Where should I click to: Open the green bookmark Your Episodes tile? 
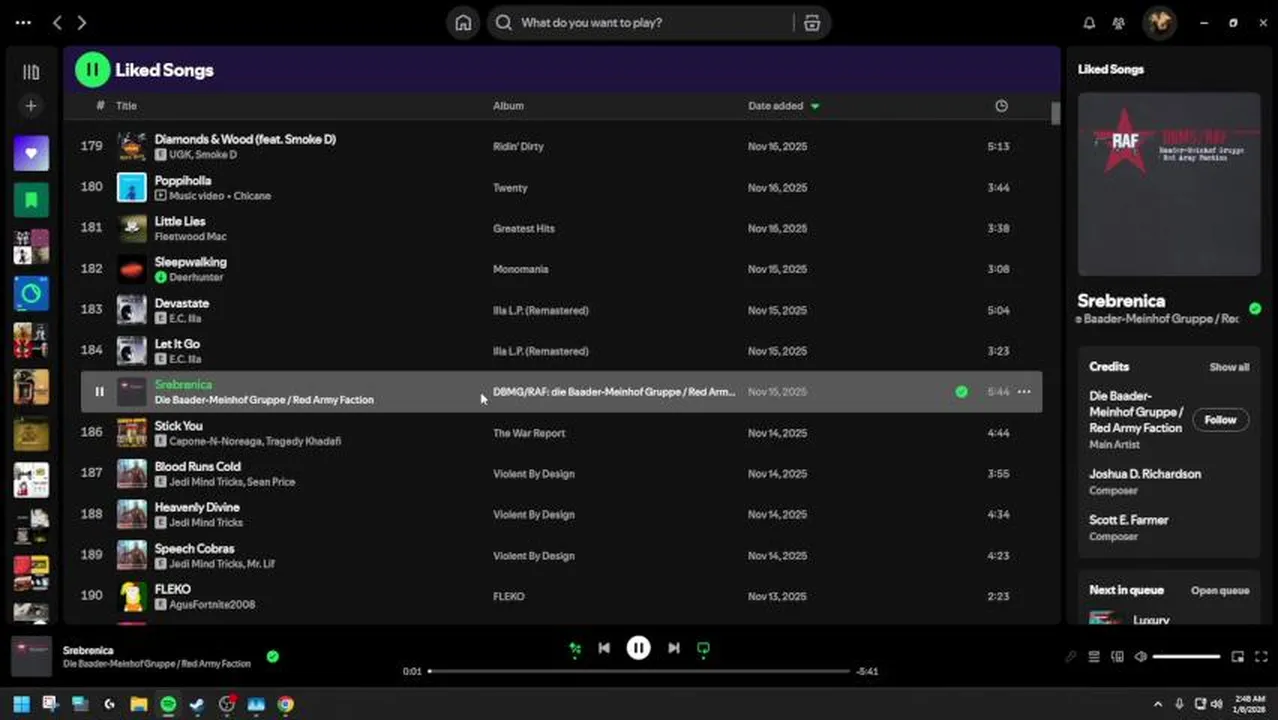coord(31,200)
